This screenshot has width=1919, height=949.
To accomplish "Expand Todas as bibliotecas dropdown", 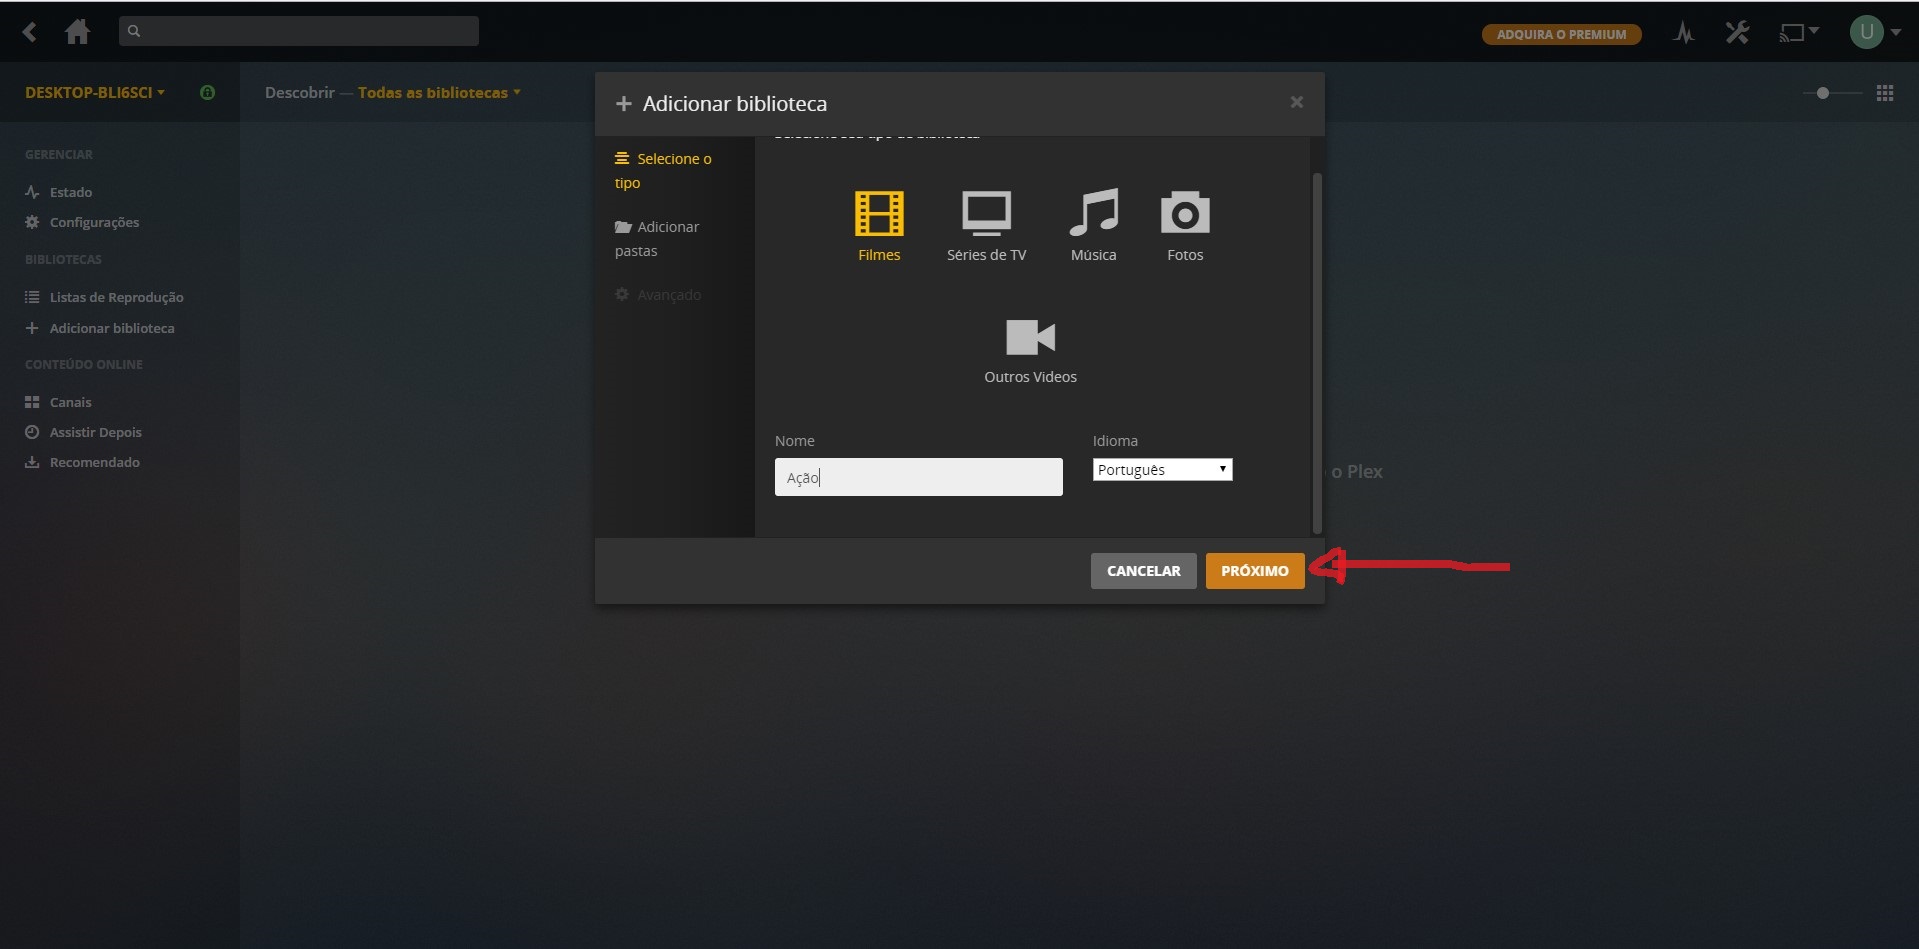I will pos(439,92).
